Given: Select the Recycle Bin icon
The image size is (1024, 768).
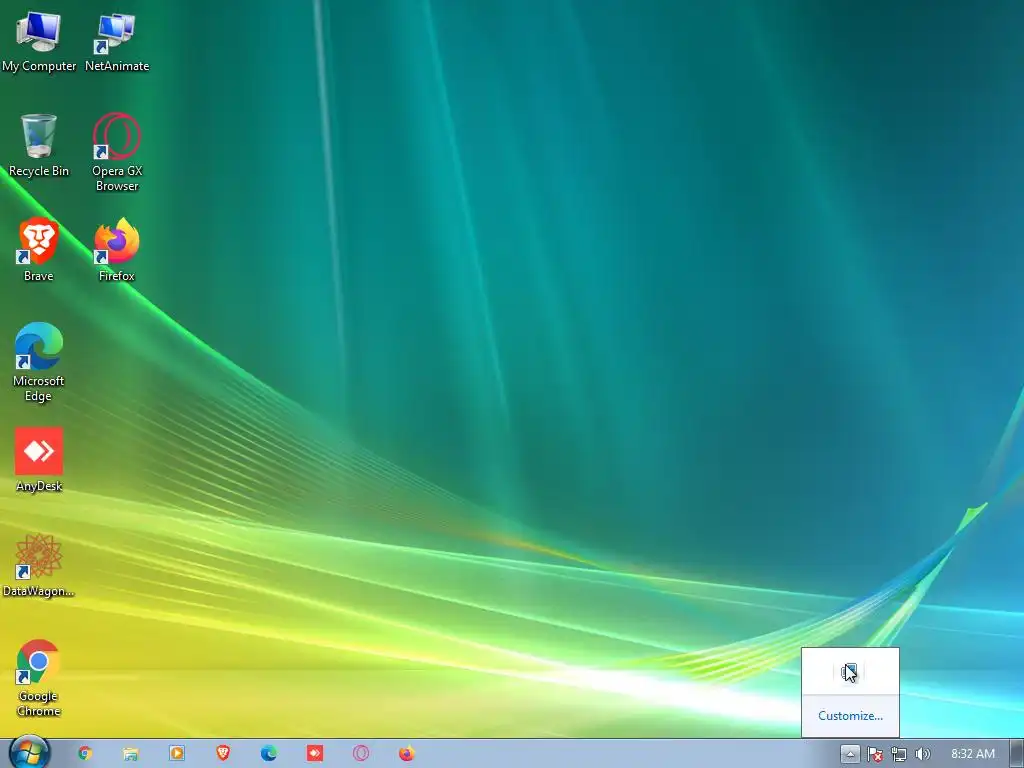Looking at the screenshot, I should pos(39,145).
